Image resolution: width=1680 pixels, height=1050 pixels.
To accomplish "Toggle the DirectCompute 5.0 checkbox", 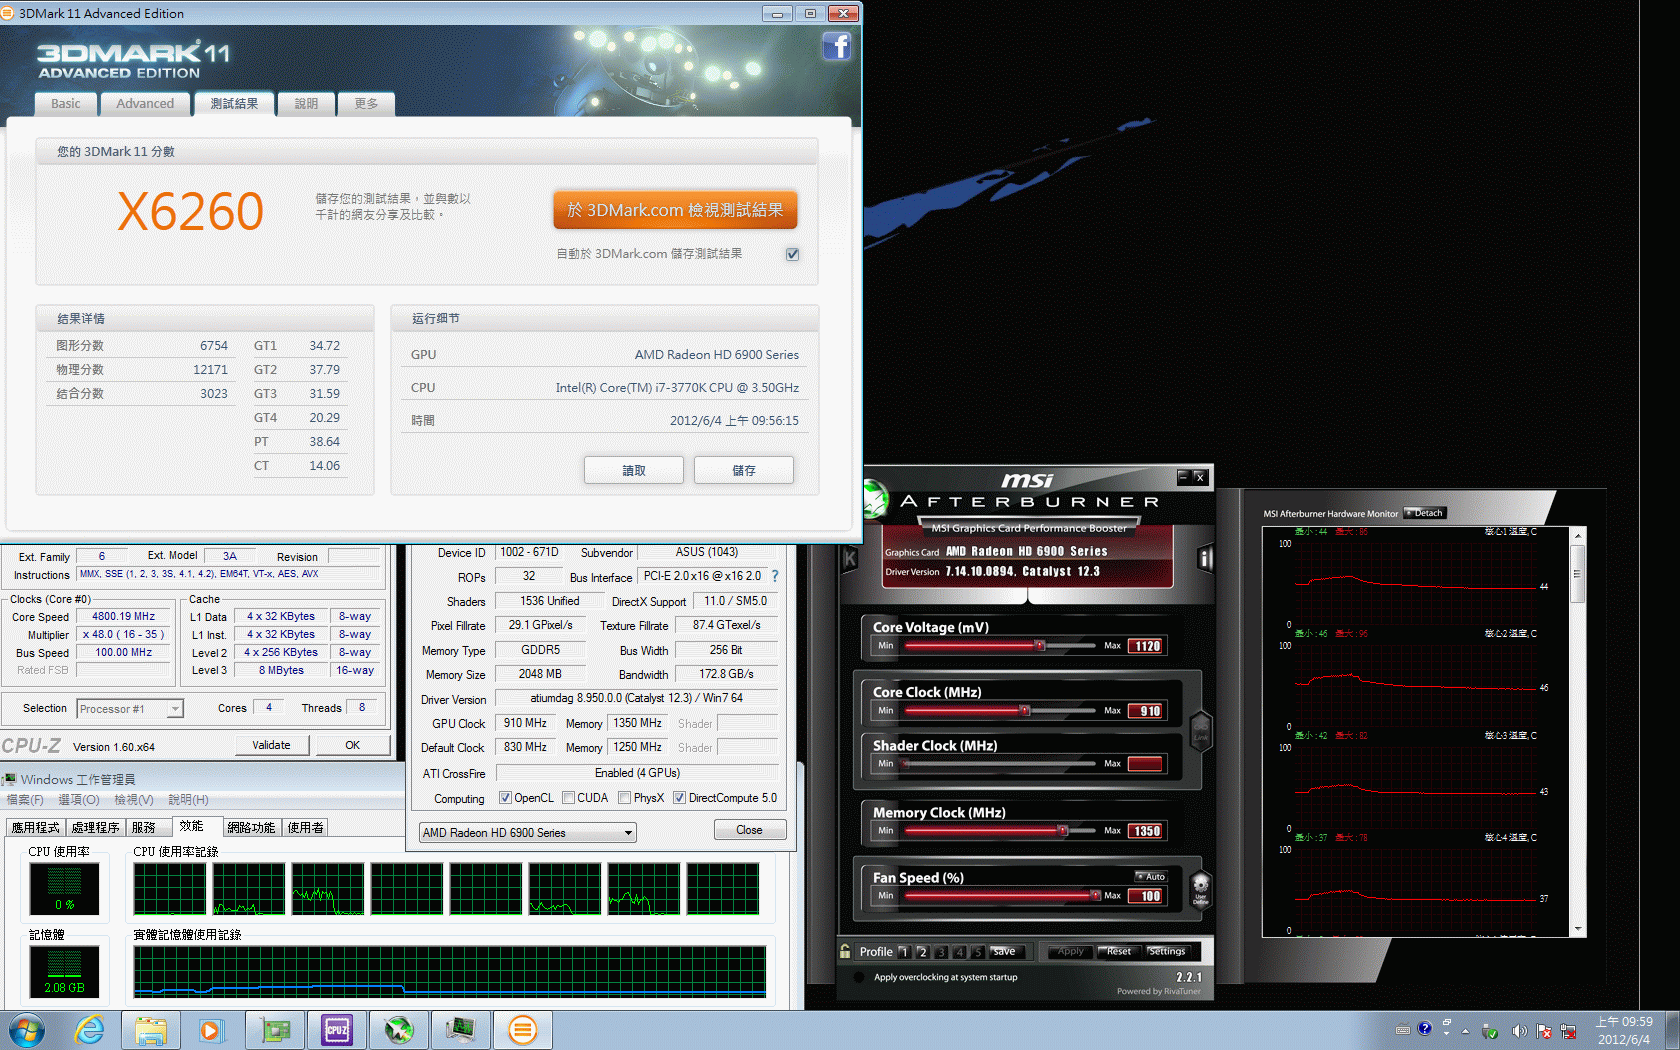I will [x=679, y=798].
